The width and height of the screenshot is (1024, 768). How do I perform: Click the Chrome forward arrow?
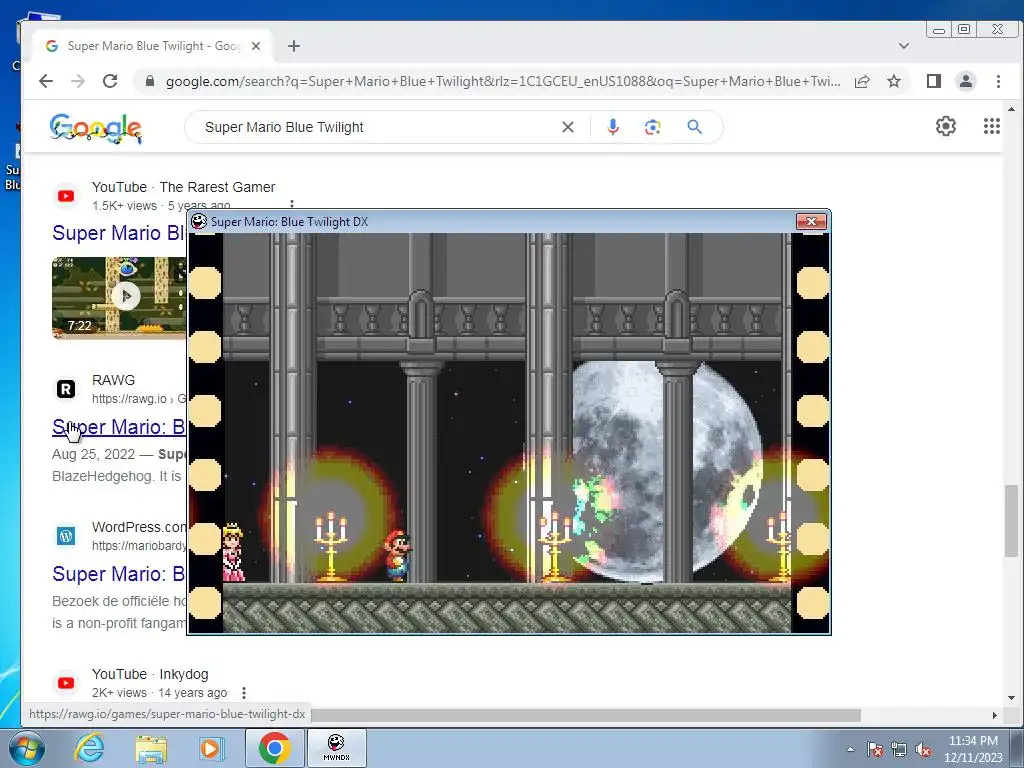78,81
